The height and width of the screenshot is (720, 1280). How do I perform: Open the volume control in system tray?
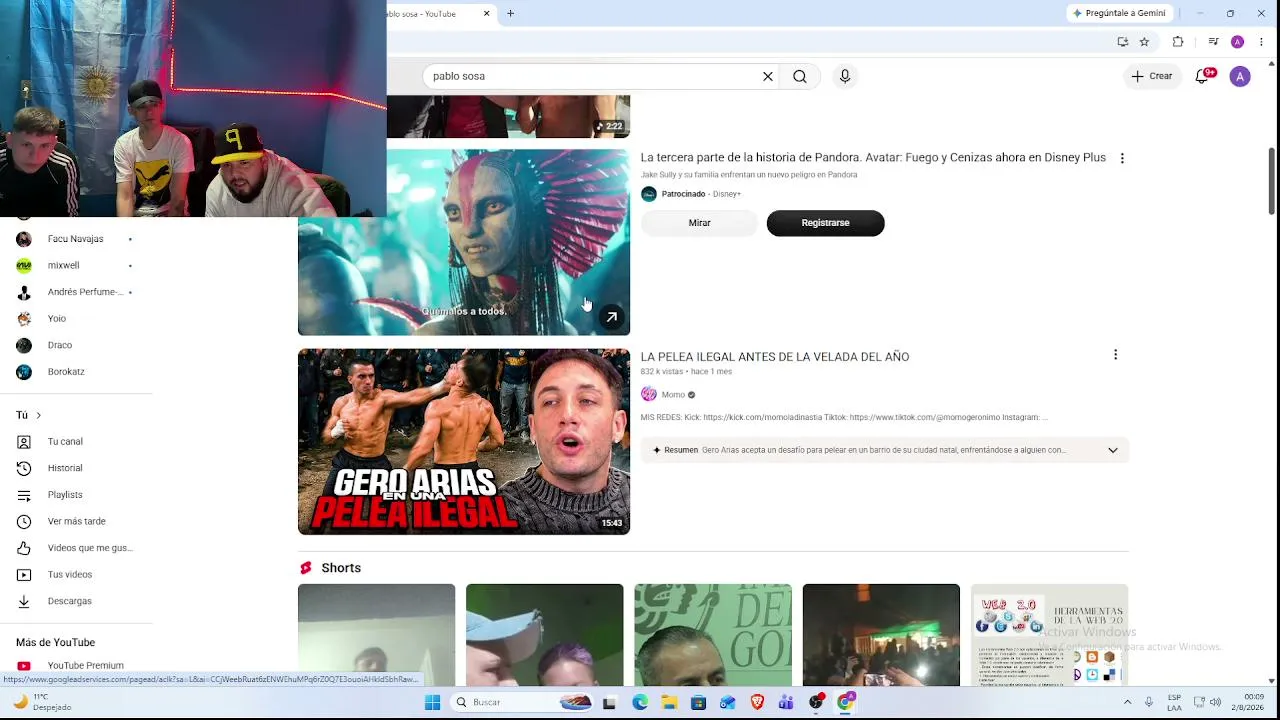(1215, 702)
